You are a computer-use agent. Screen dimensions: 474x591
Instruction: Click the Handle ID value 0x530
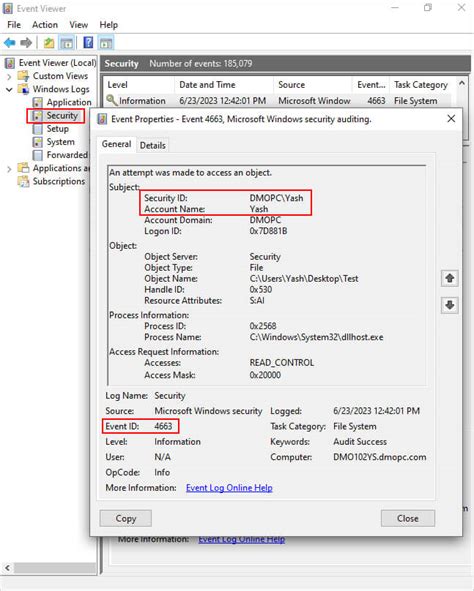pyautogui.click(x=261, y=289)
